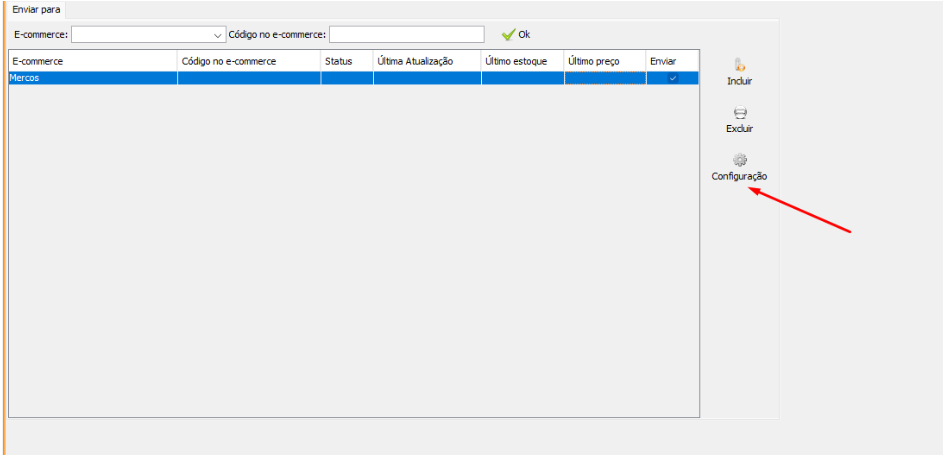Sort by the E-commerce column header

click(93, 61)
